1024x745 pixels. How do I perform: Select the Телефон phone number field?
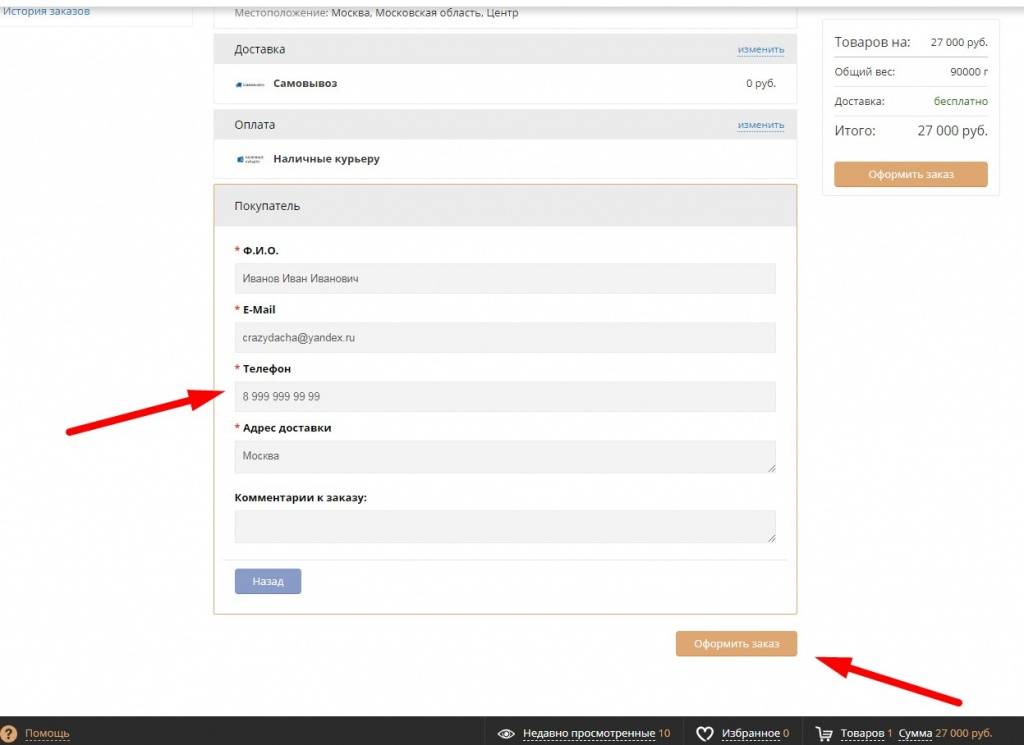point(505,397)
